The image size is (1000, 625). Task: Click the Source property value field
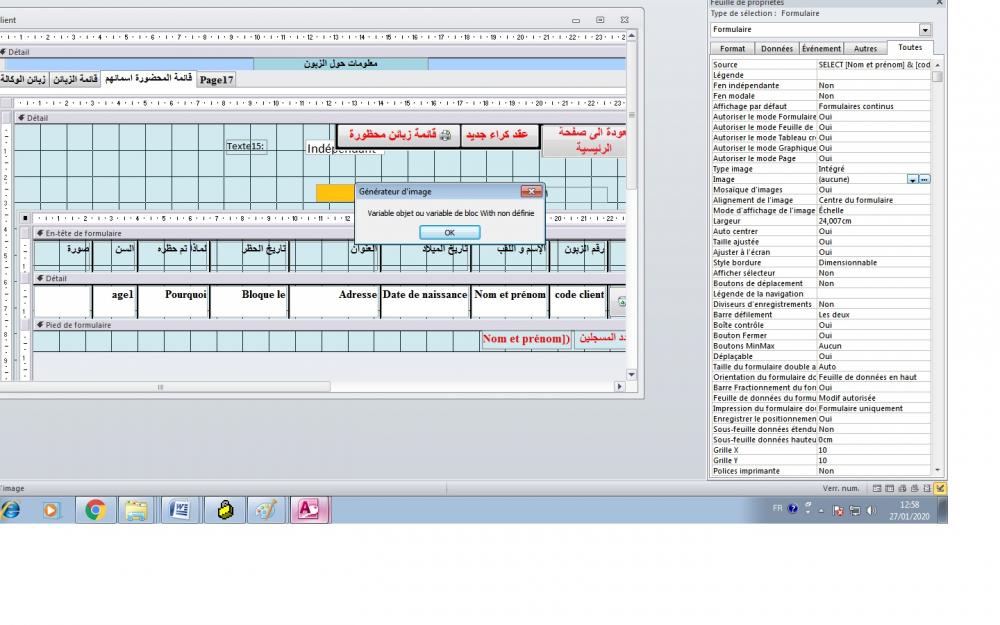click(x=874, y=65)
